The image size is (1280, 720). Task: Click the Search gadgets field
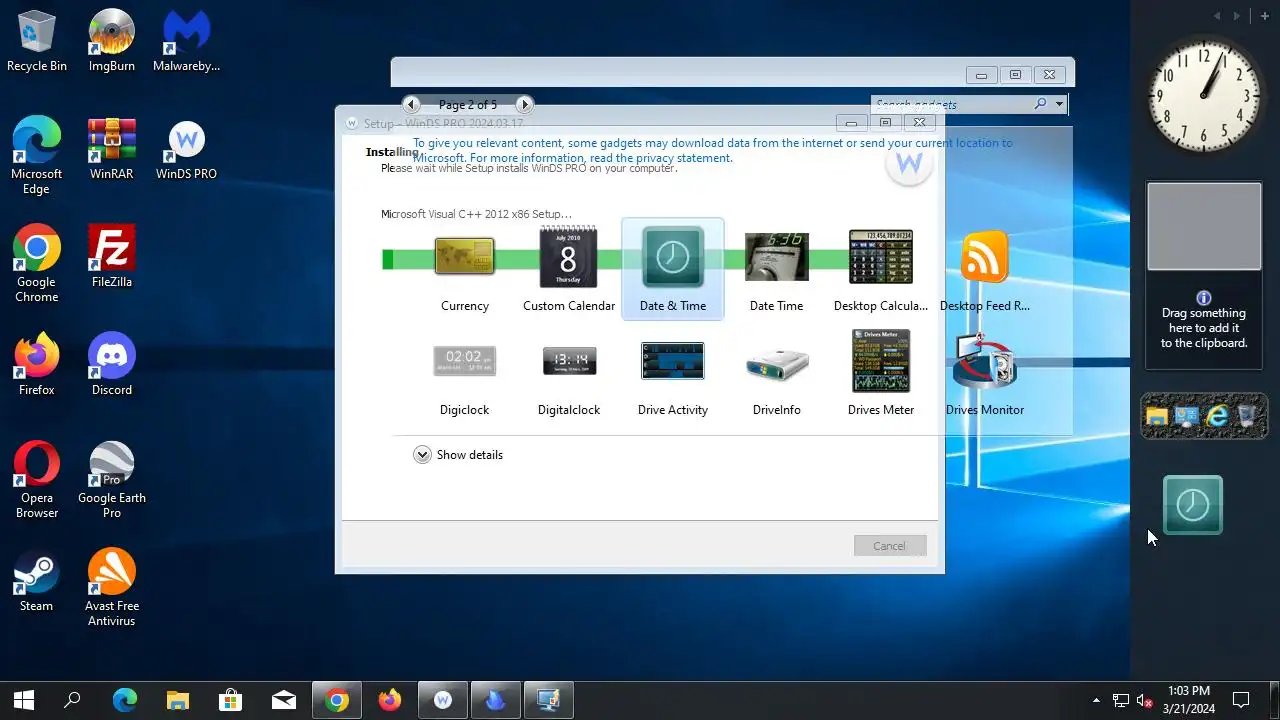pos(952,104)
